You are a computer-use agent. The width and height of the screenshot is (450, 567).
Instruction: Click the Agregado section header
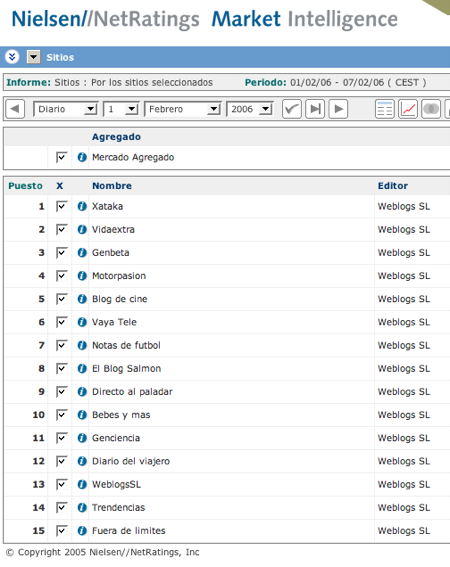tap(116, 137)
